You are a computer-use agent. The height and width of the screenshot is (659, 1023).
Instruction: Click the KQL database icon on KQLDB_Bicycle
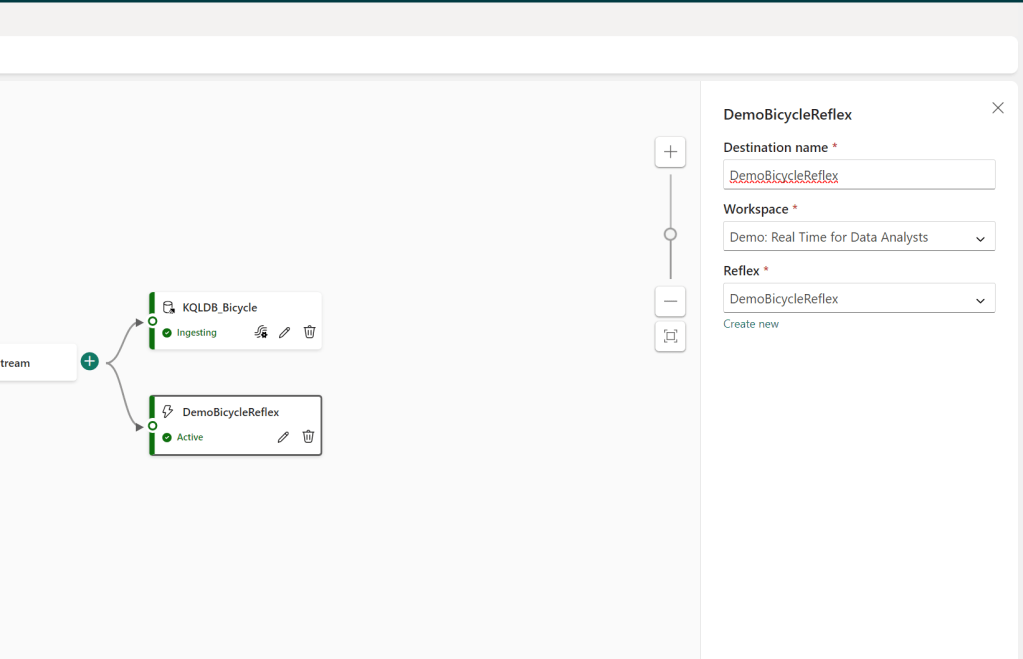(168, 308)
